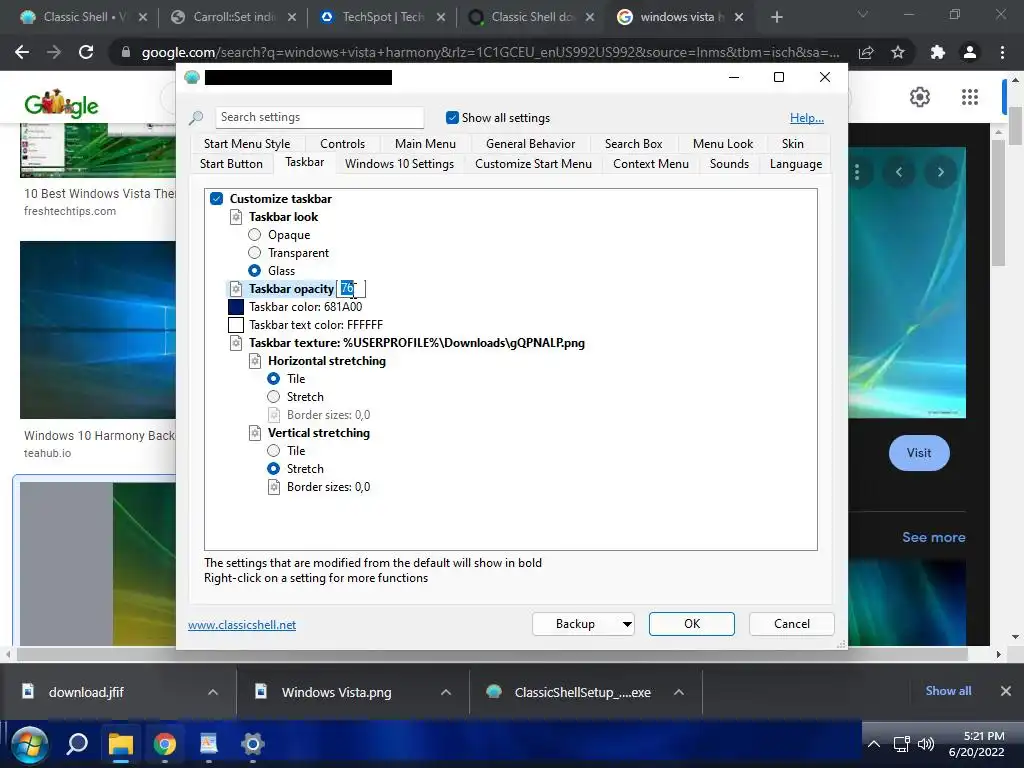
Task: Open new tab with plus button
Action: [x=776, y=17]
